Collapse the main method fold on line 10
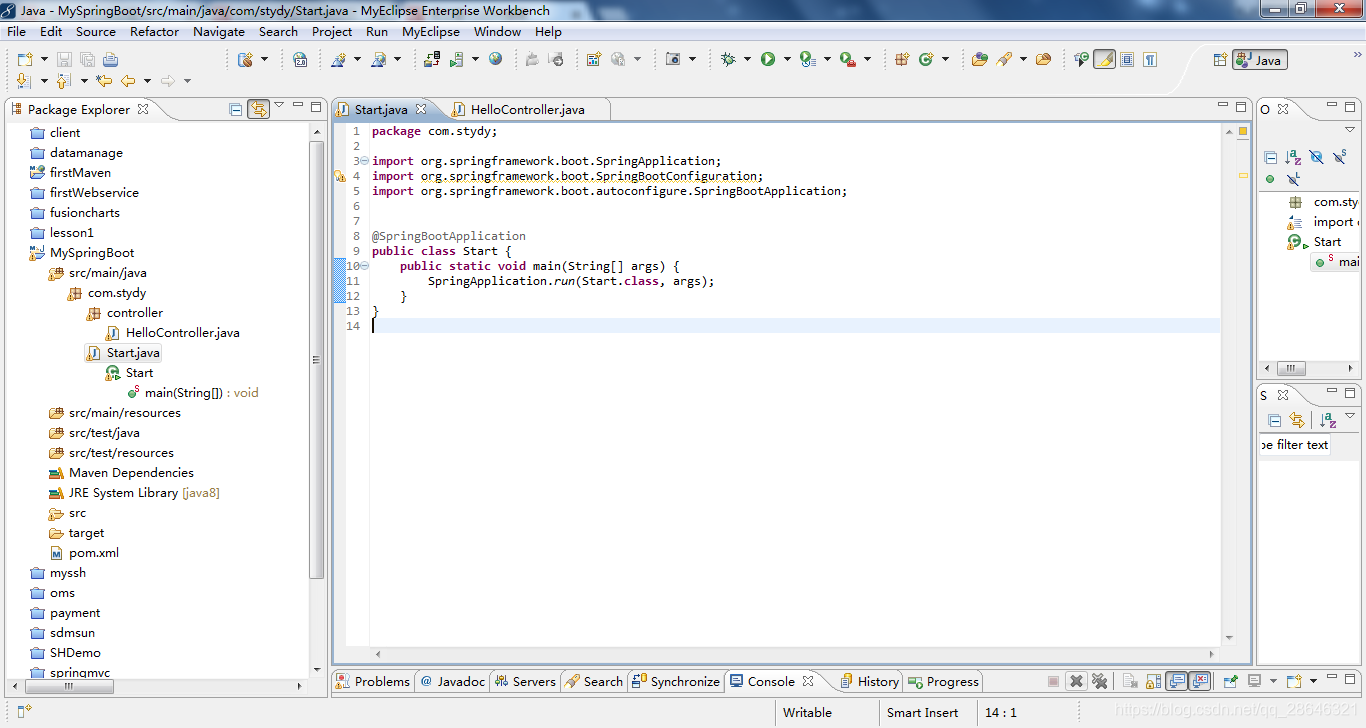Image resolution: width=1366 pixels, height=728 pixels. 364,266
